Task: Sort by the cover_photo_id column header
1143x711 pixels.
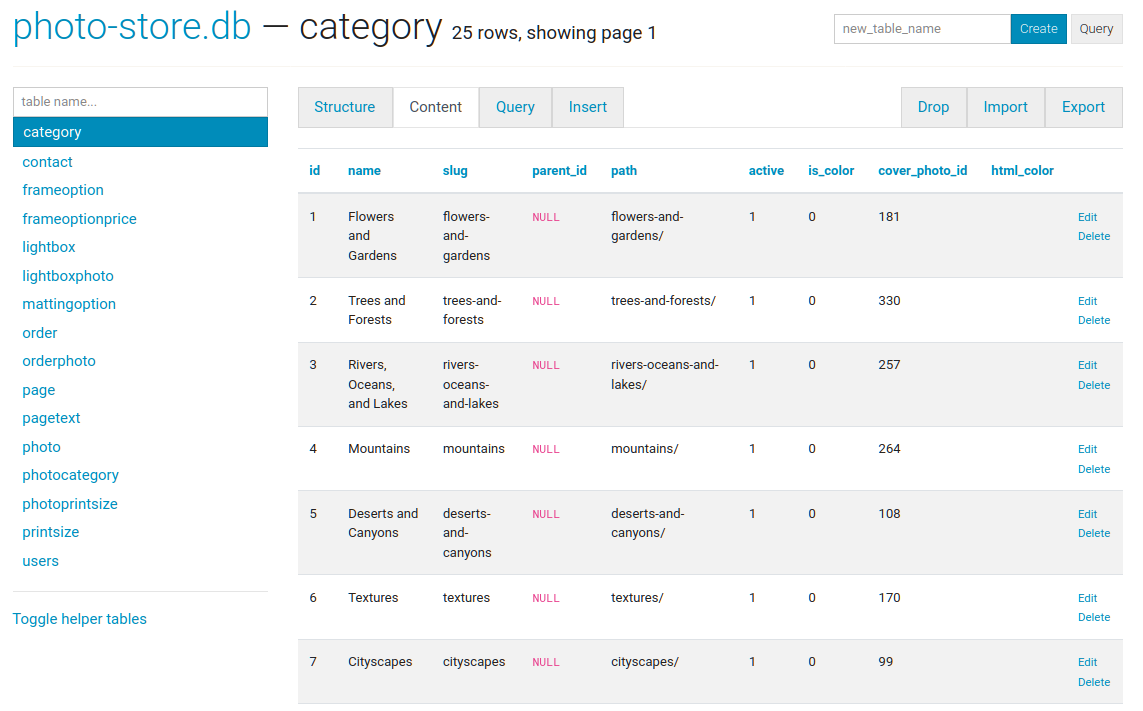Action: pyautogui.click(x=922, y=171)
